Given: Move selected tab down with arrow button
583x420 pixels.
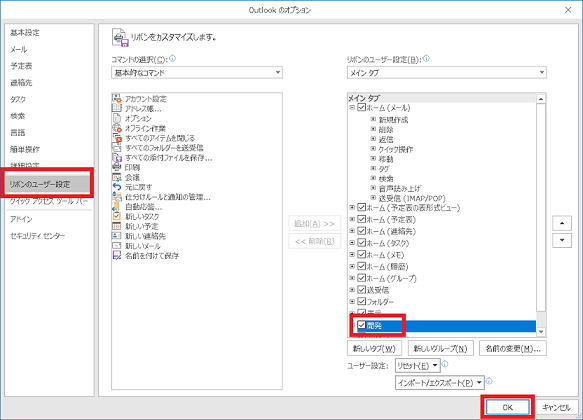Looking at the screenshot, I should pos(562,240).
